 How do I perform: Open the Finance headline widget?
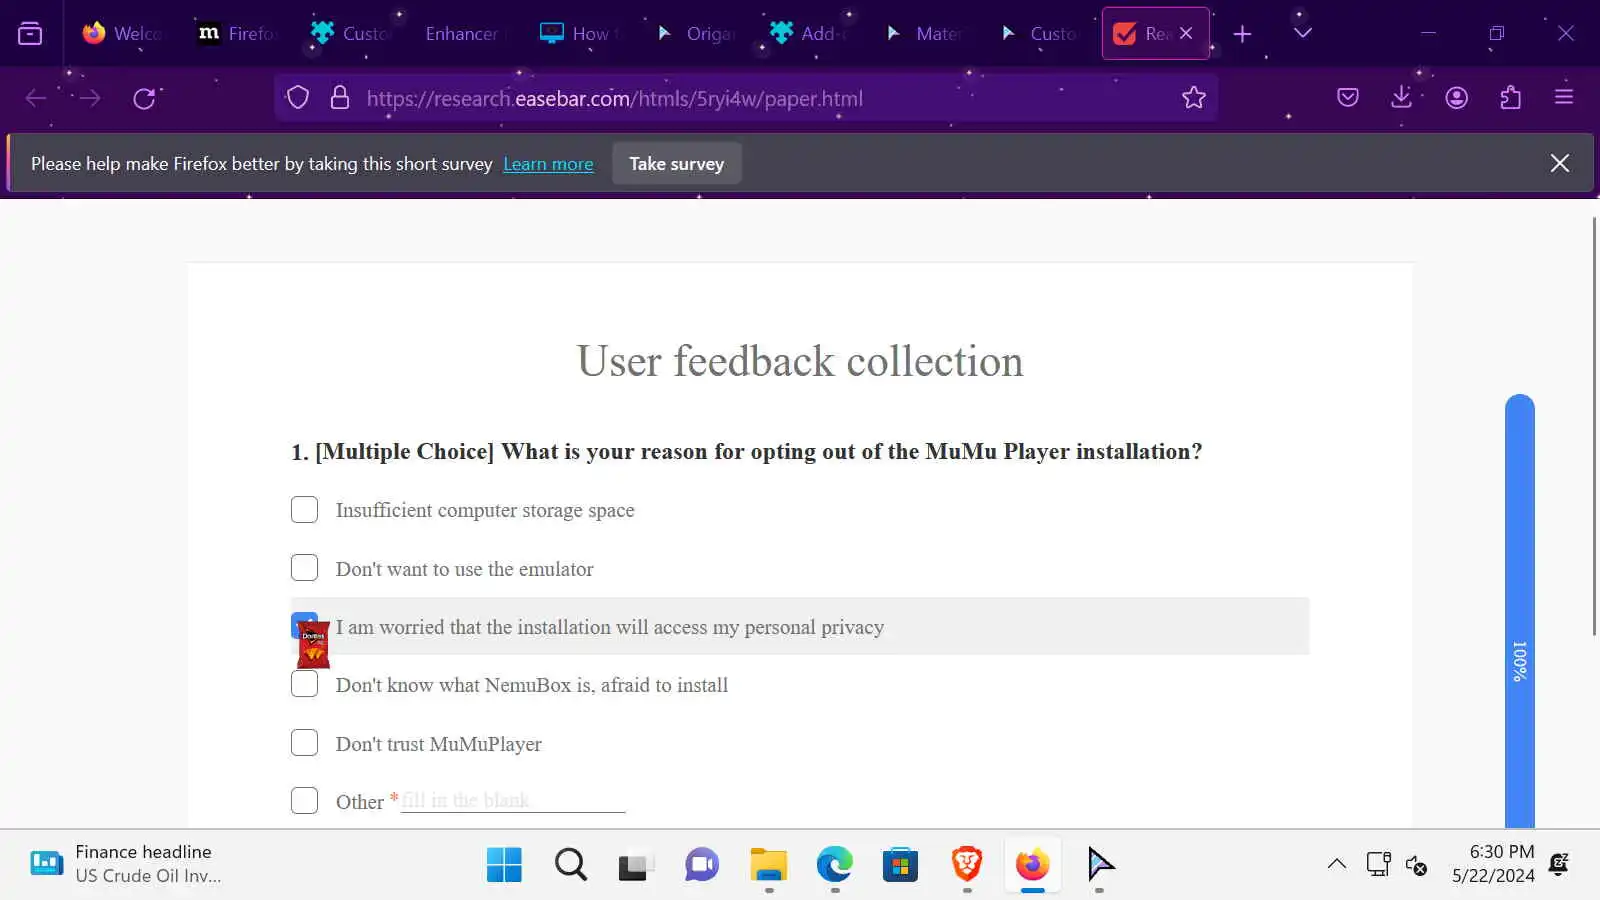pos(124,864)
